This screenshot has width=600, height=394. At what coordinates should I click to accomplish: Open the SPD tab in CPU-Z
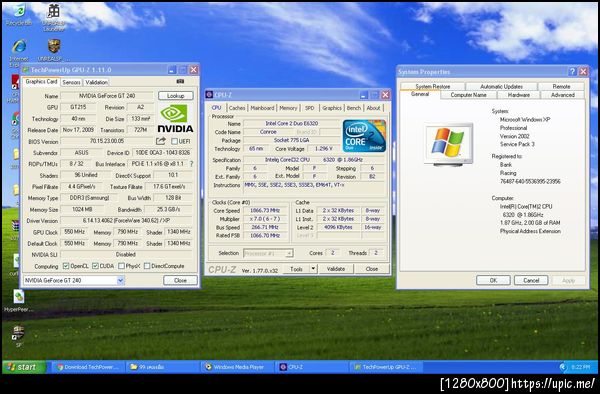tap(310, 108)
